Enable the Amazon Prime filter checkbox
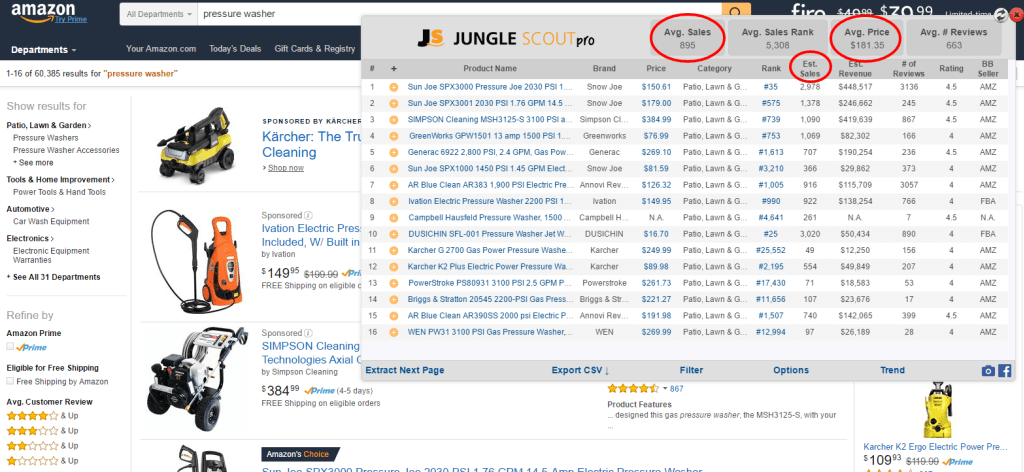 point(10,347)
